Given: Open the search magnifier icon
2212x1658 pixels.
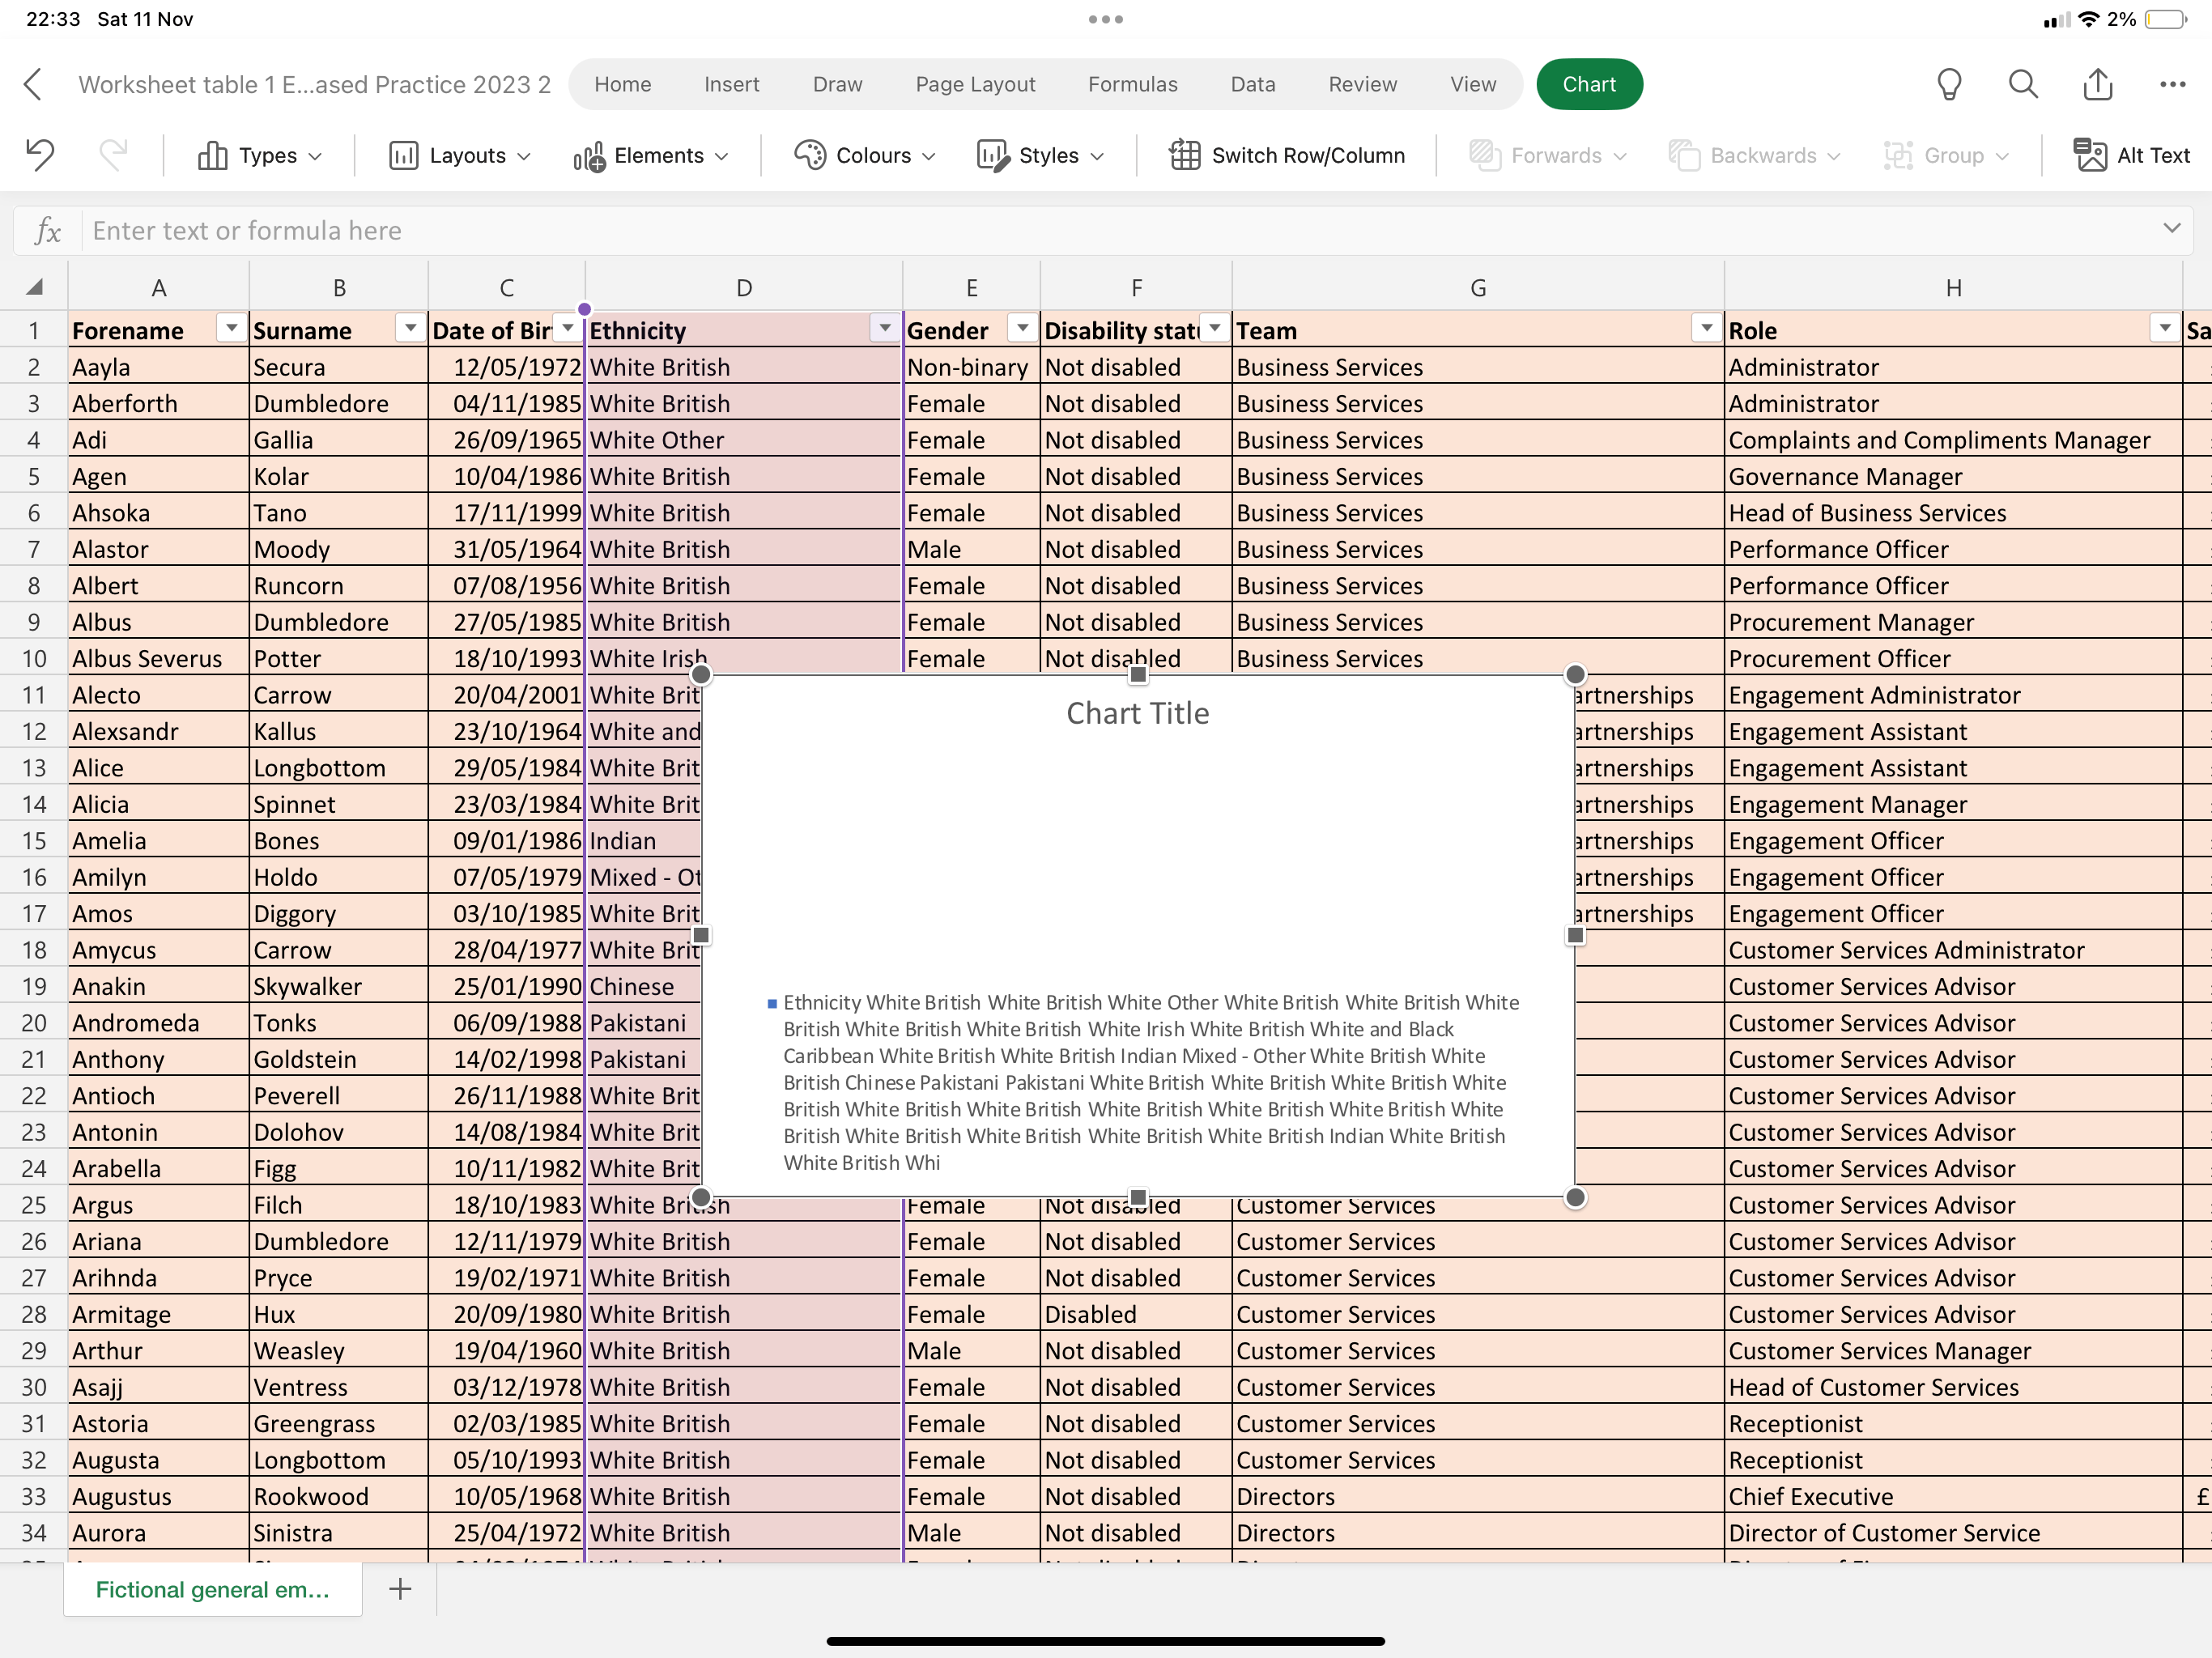Looking at the screenshot, I should point(2023,84).
